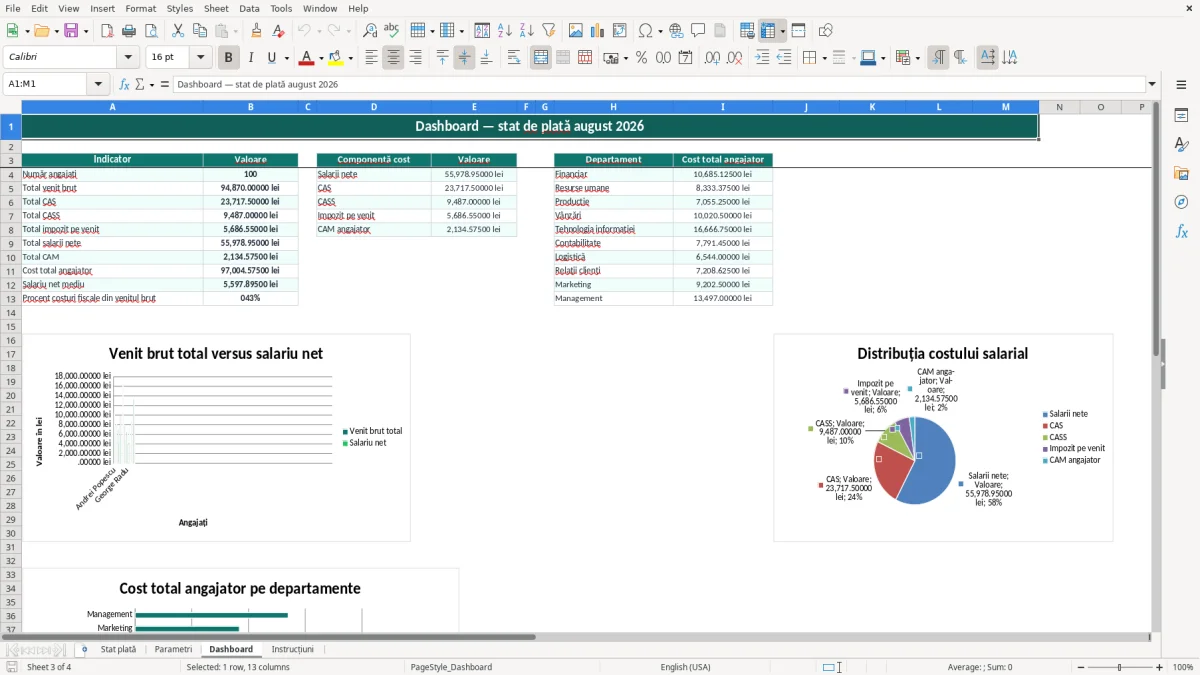The width and height of the screenshot is (1200, 675).
Task: Toggle Italic formatting button
Action: pyautogui.click(x=251, y=58)
